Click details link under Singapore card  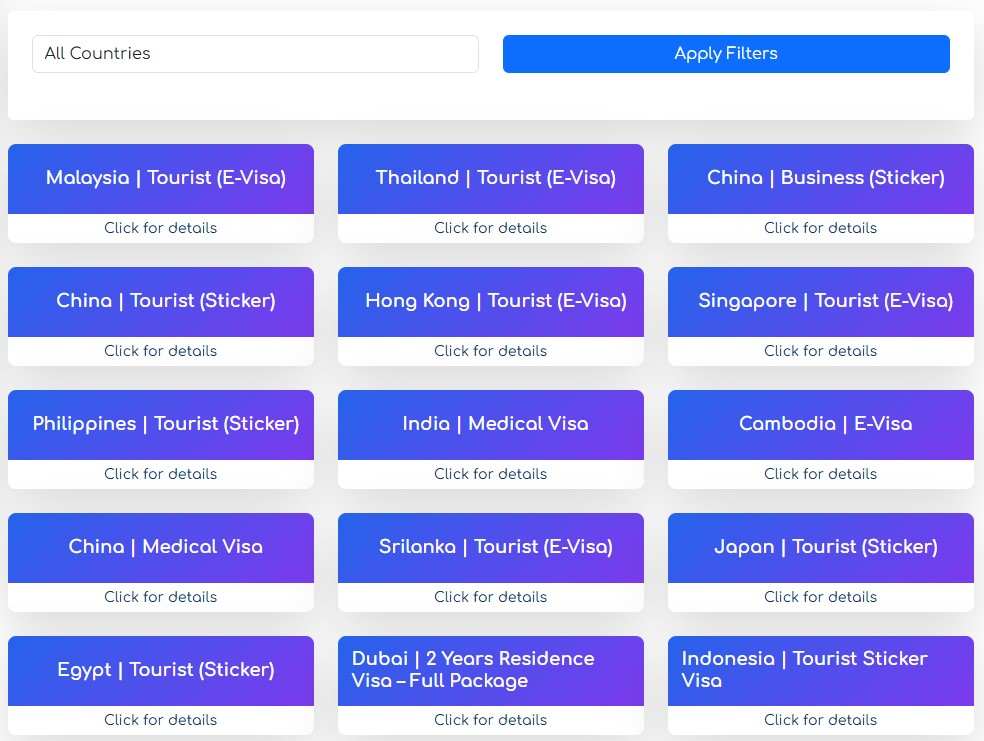click(x=821, y=351)
